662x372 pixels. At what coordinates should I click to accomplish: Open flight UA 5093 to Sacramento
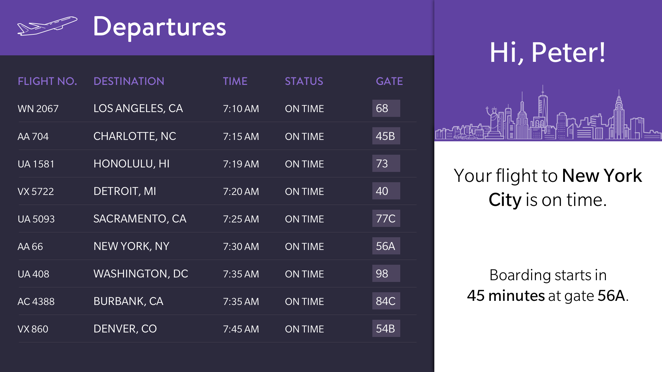[217, 219]
